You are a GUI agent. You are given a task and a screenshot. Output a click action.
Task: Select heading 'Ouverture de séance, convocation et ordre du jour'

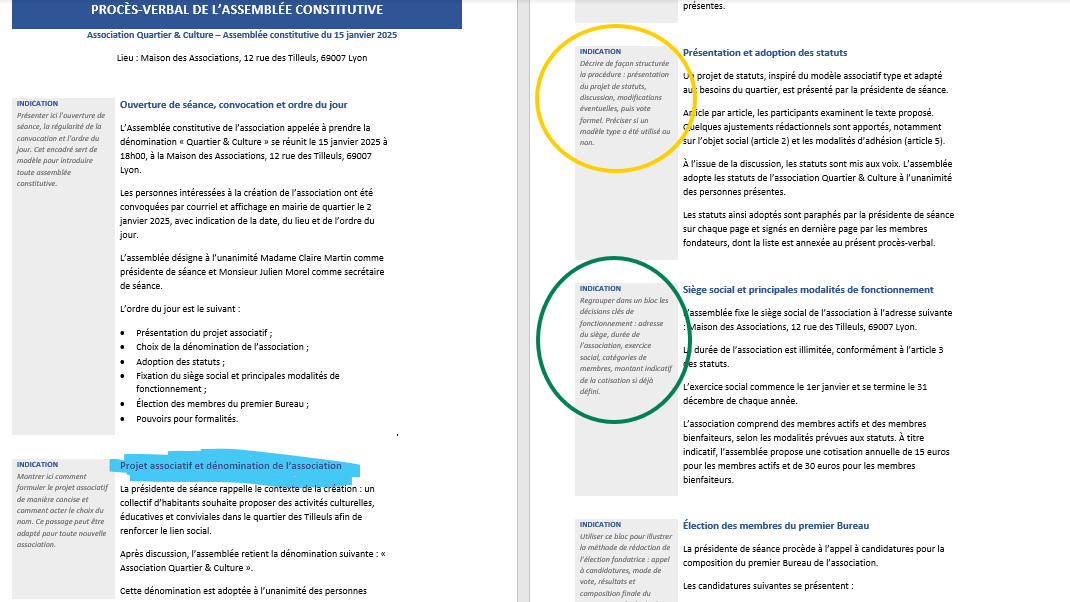click(233, 104)
